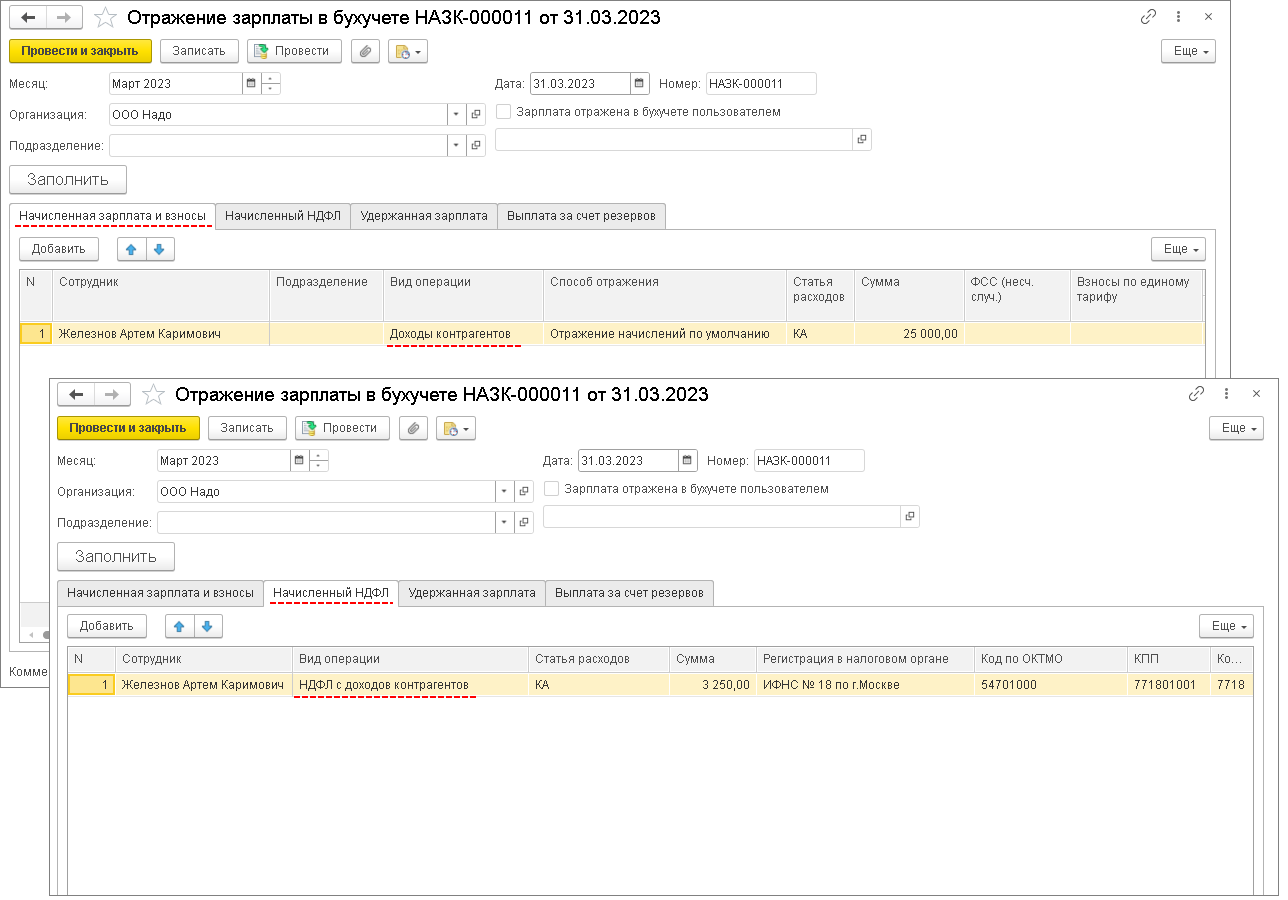The height and width of the screenshot is (900, 1288).
Task: Click Записать in the front window
Action: point(247,428)
